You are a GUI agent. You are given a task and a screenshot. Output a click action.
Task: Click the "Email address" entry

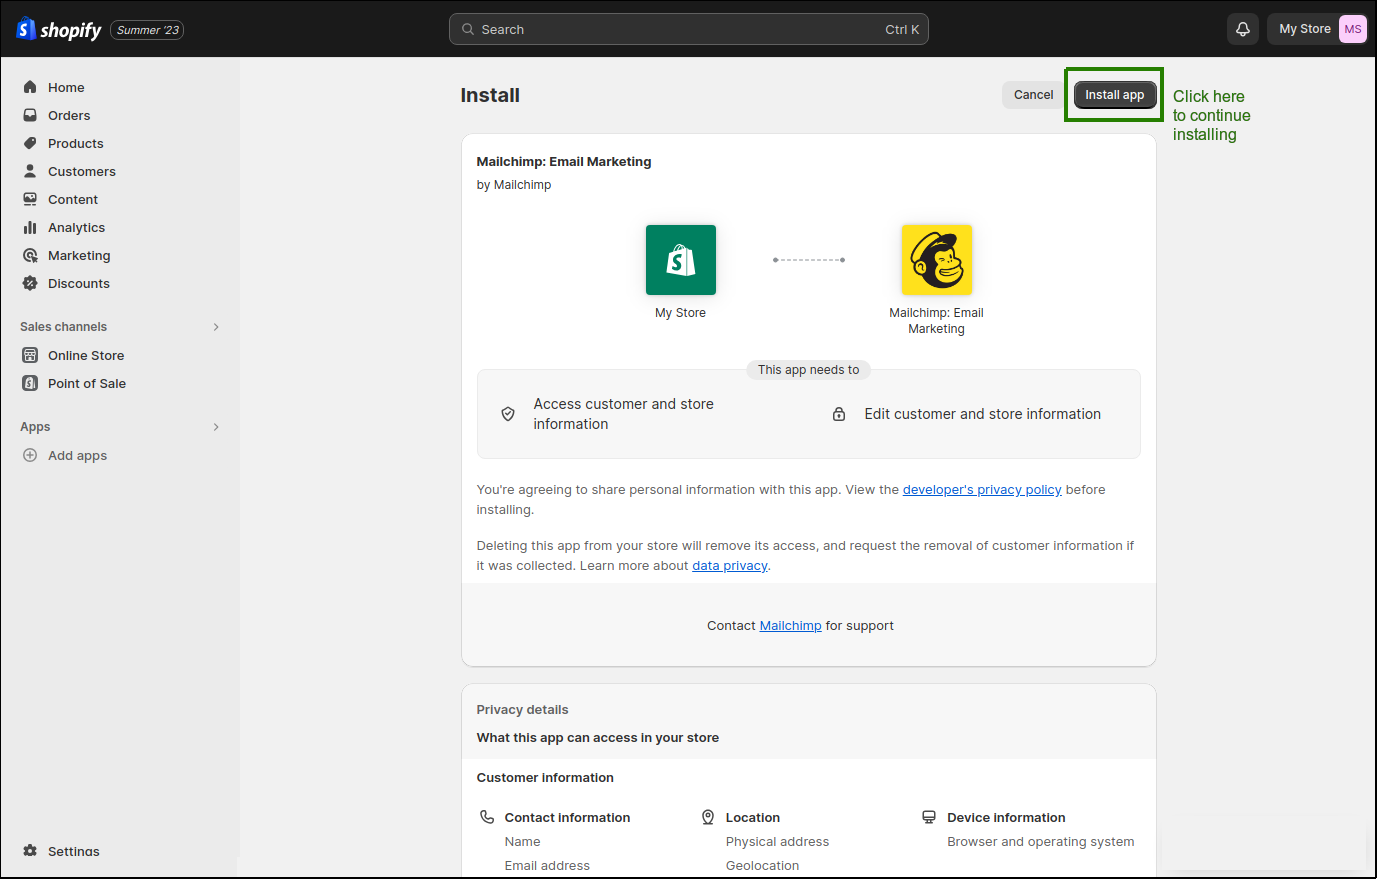pyautogui.click(x=547, y=866)
